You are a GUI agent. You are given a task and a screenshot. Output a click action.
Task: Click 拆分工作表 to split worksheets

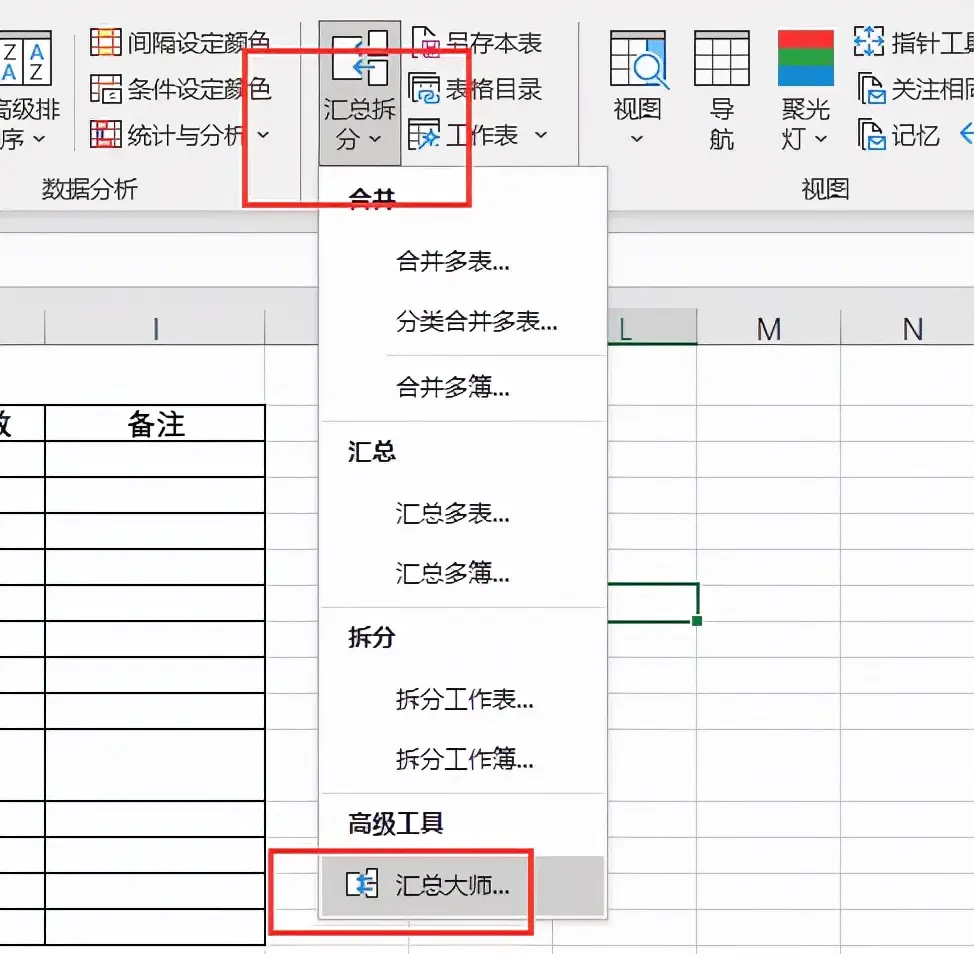coord(462,701)
